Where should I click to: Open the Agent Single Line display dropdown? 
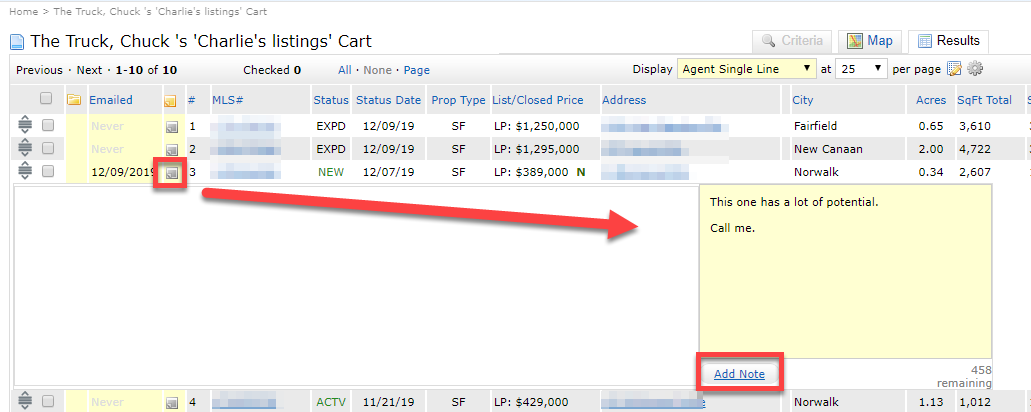pyautogui.click(x=747, y=69)
